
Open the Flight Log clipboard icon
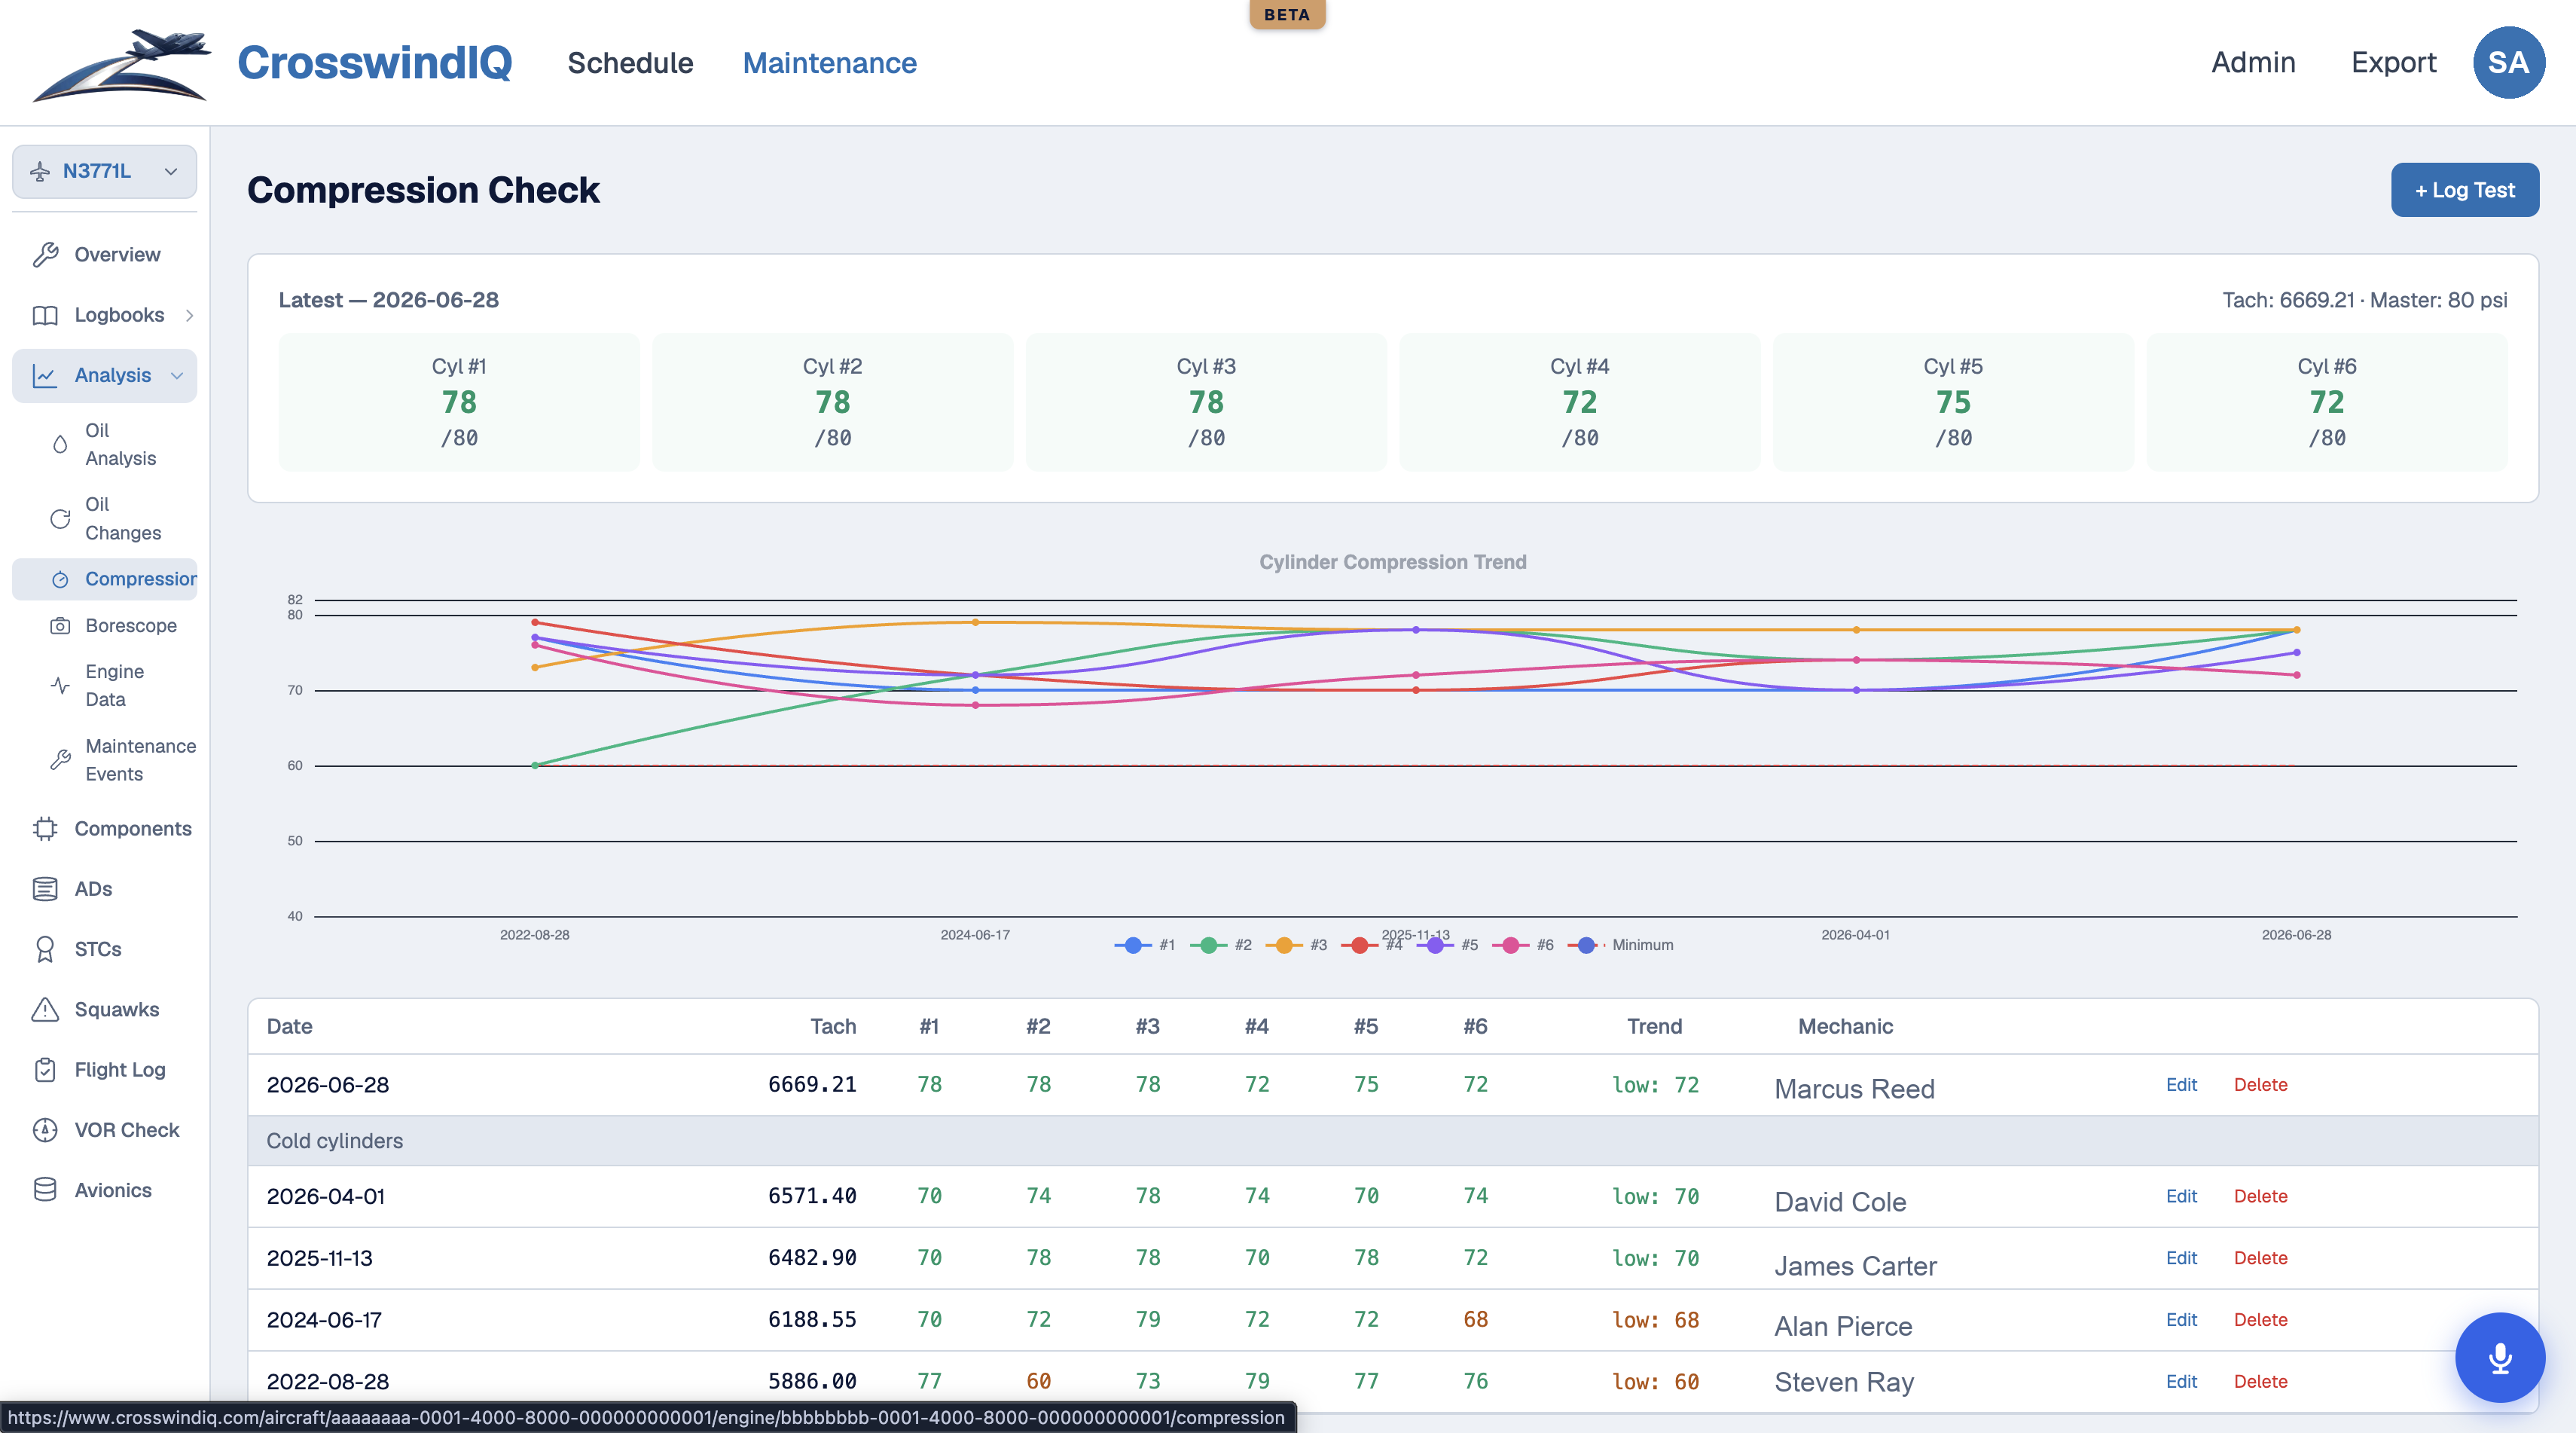(x=45, y=1069)
